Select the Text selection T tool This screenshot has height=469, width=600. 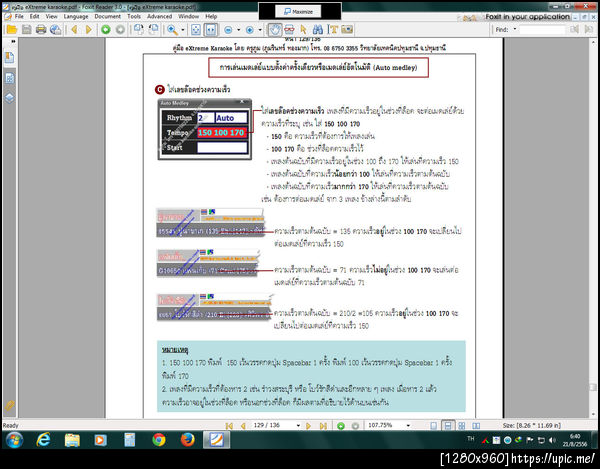pos(333,29)
